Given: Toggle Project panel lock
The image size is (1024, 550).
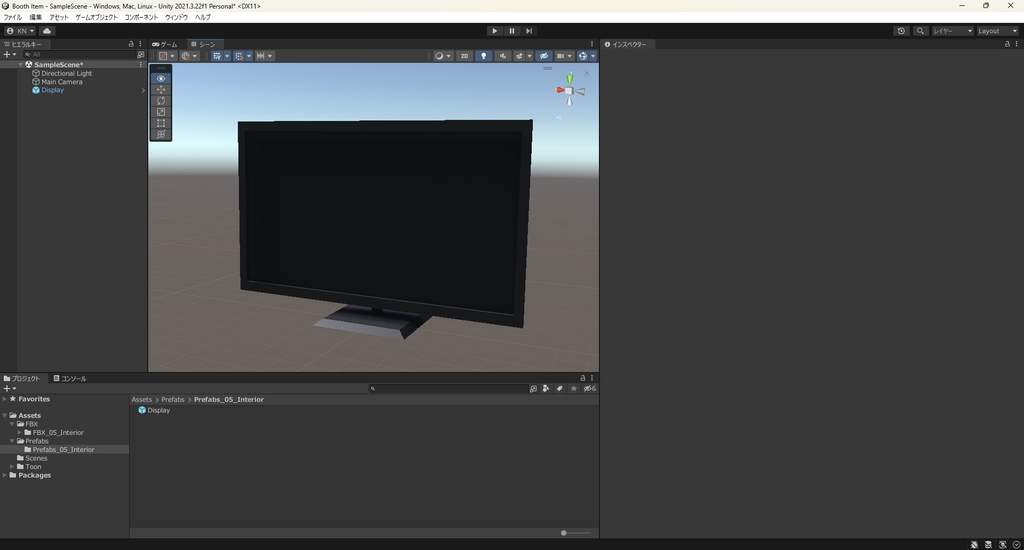Looking at the screenshot, I should [583, 378].
